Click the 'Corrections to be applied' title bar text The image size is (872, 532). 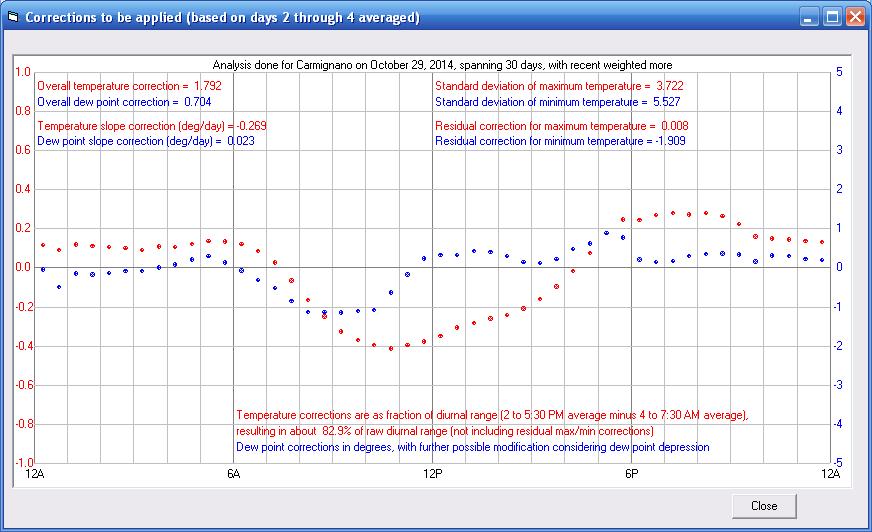[222, 18]
